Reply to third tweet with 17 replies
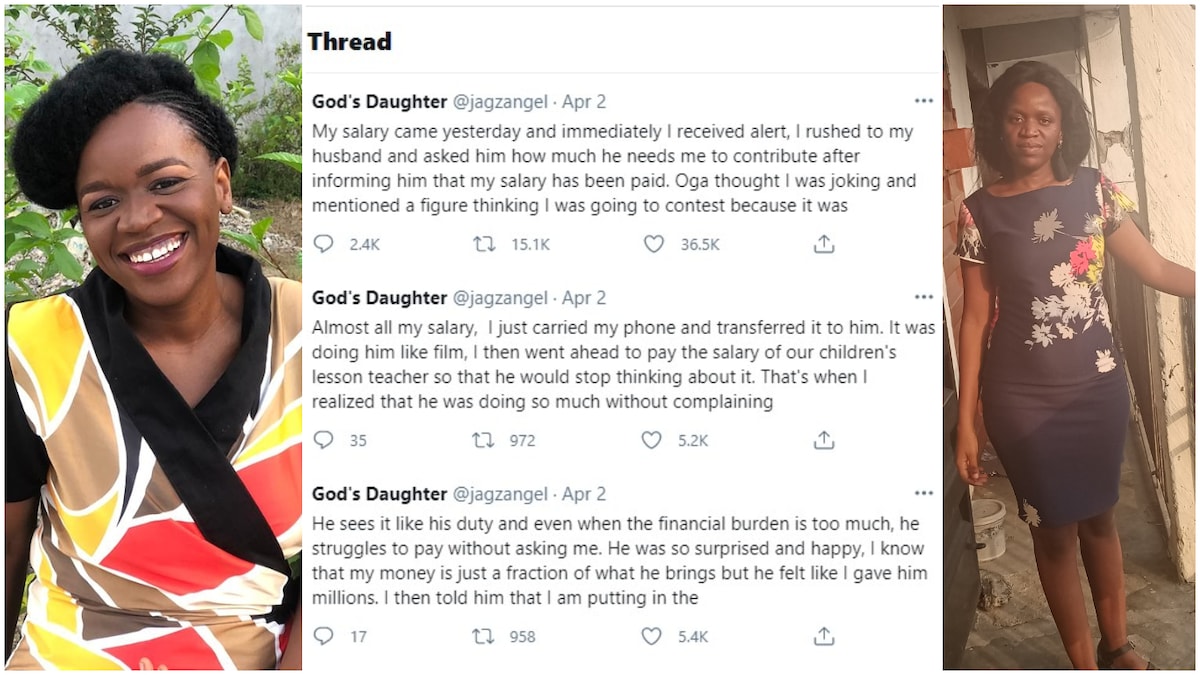 (x=323, y=636)
